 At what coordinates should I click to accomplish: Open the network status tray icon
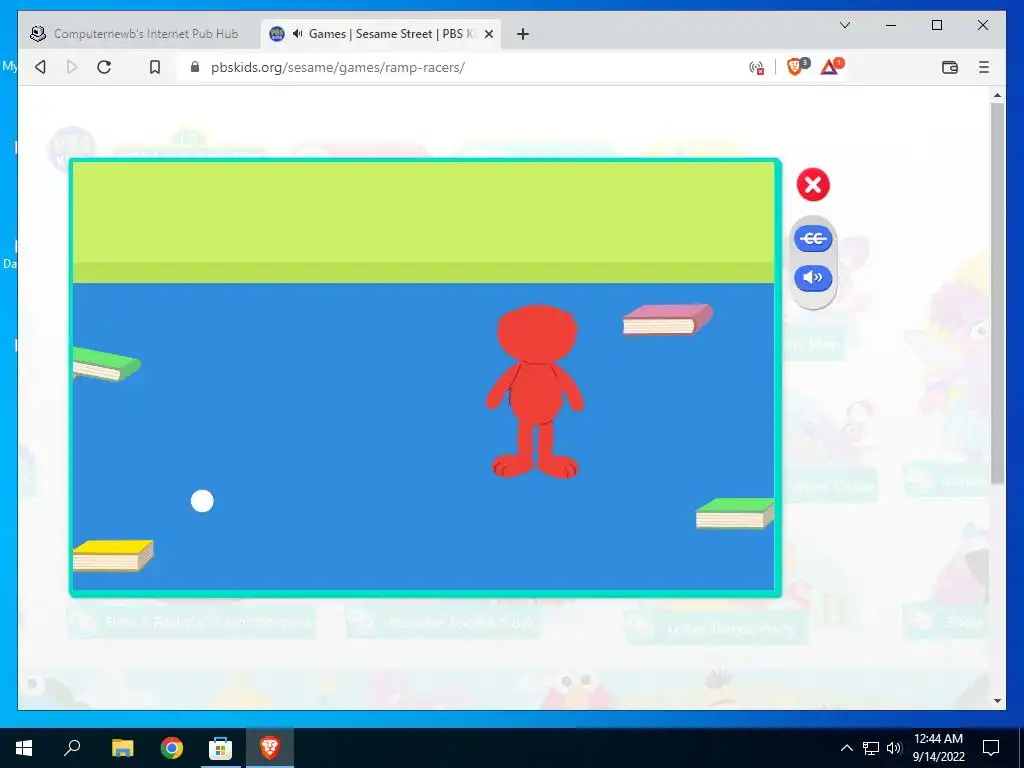[x=871, y=748]
